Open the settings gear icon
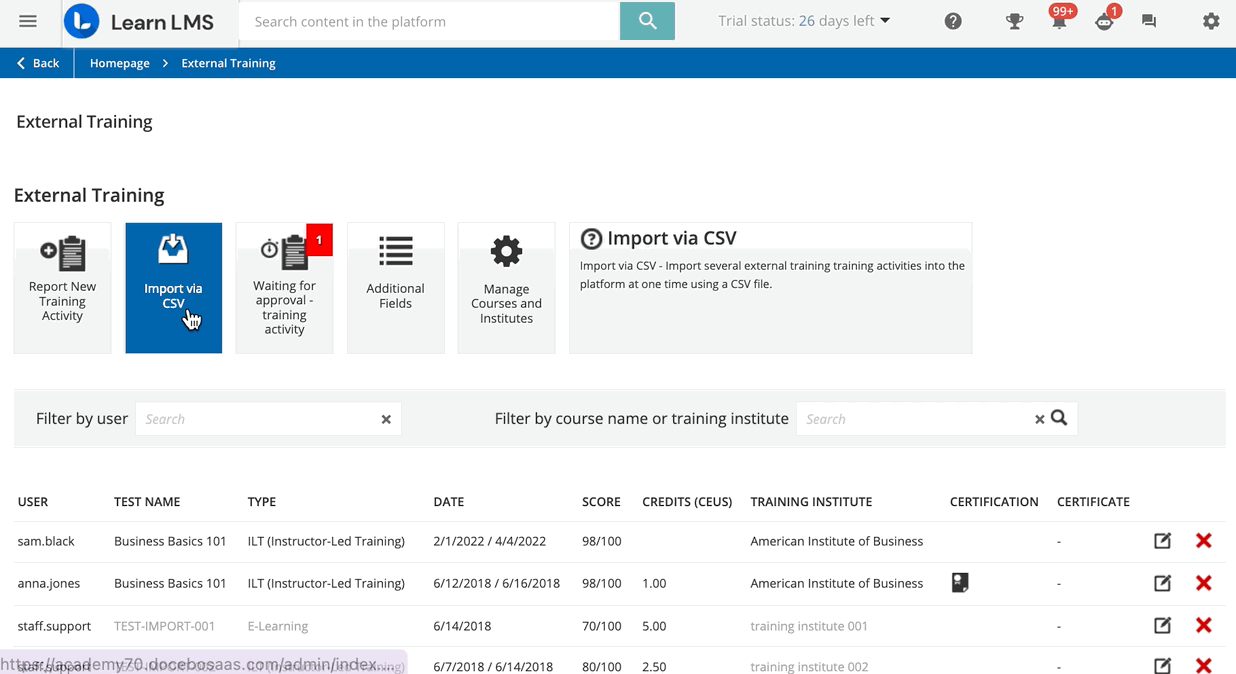The width and height of the screenshot is (1236, 674). pyautogui.click(x=1211, y=21)
